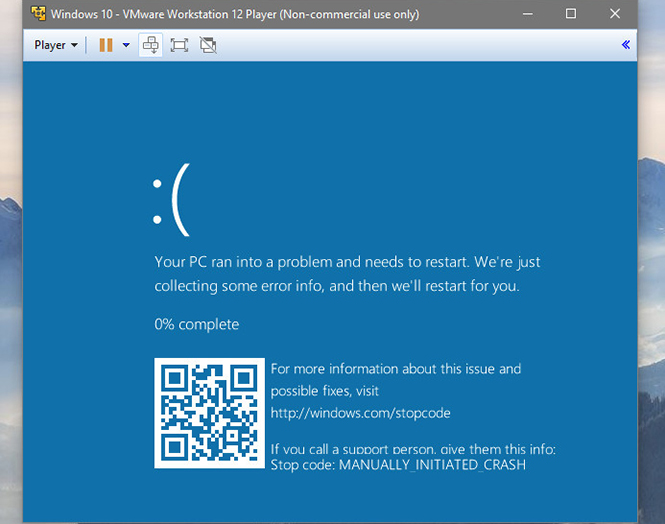Collapse toolbar with double chevron
Viewport: 665px width, 524px height.
tap(626, 45)
